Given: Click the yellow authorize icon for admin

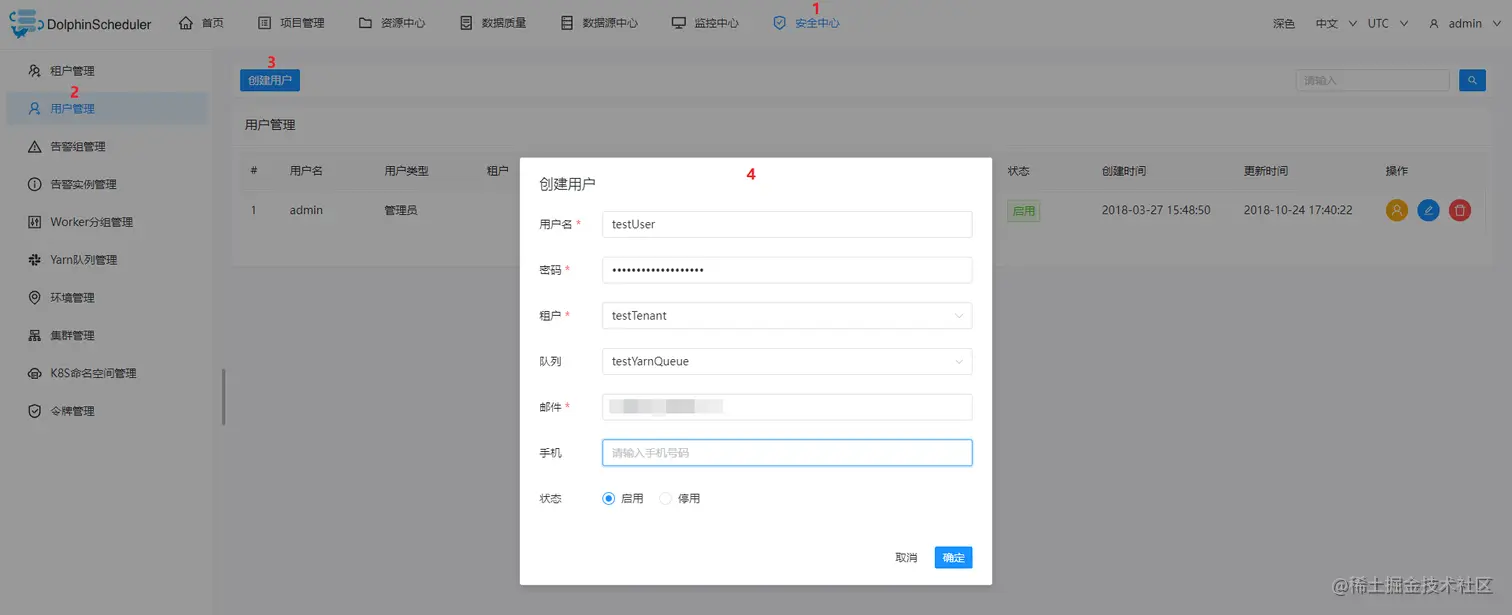Looking at the screenshot, I should coord(1397,210).
